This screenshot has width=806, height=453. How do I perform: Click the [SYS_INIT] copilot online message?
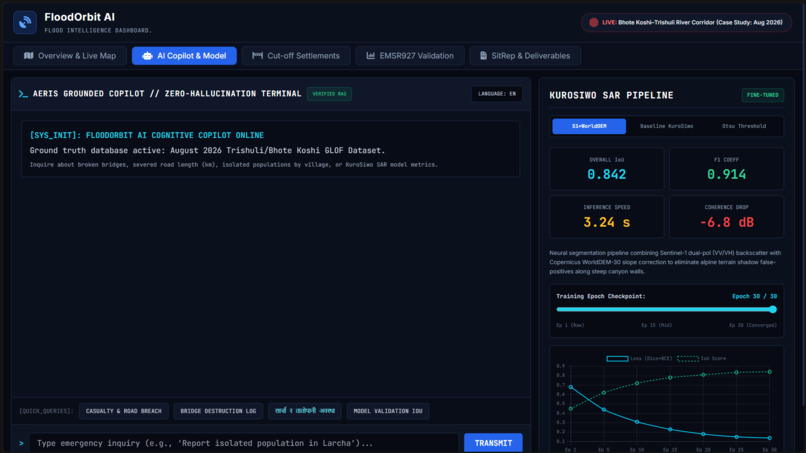[146, 135]
